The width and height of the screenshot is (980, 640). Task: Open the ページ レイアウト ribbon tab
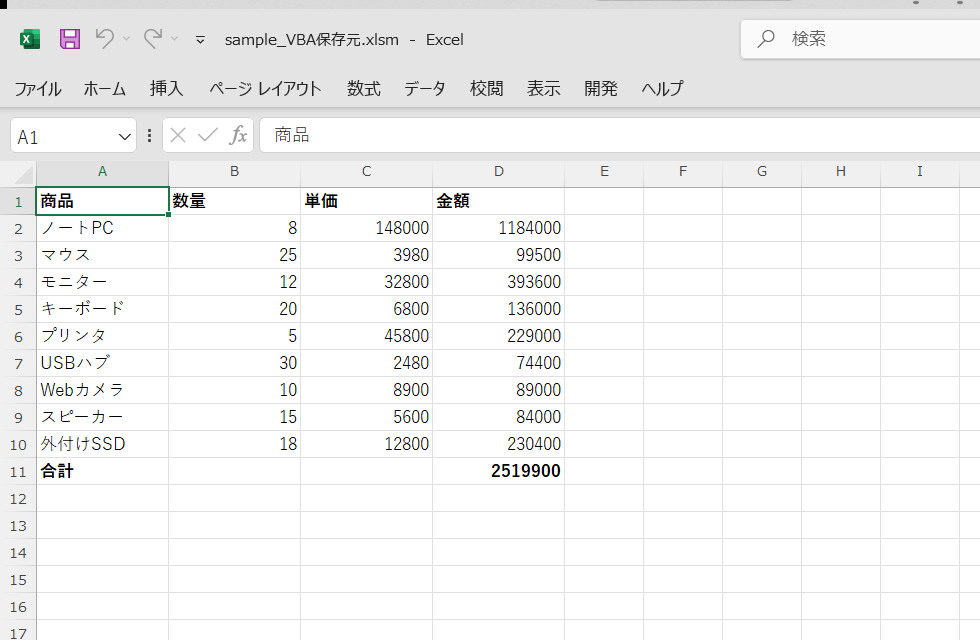point(265,89)
